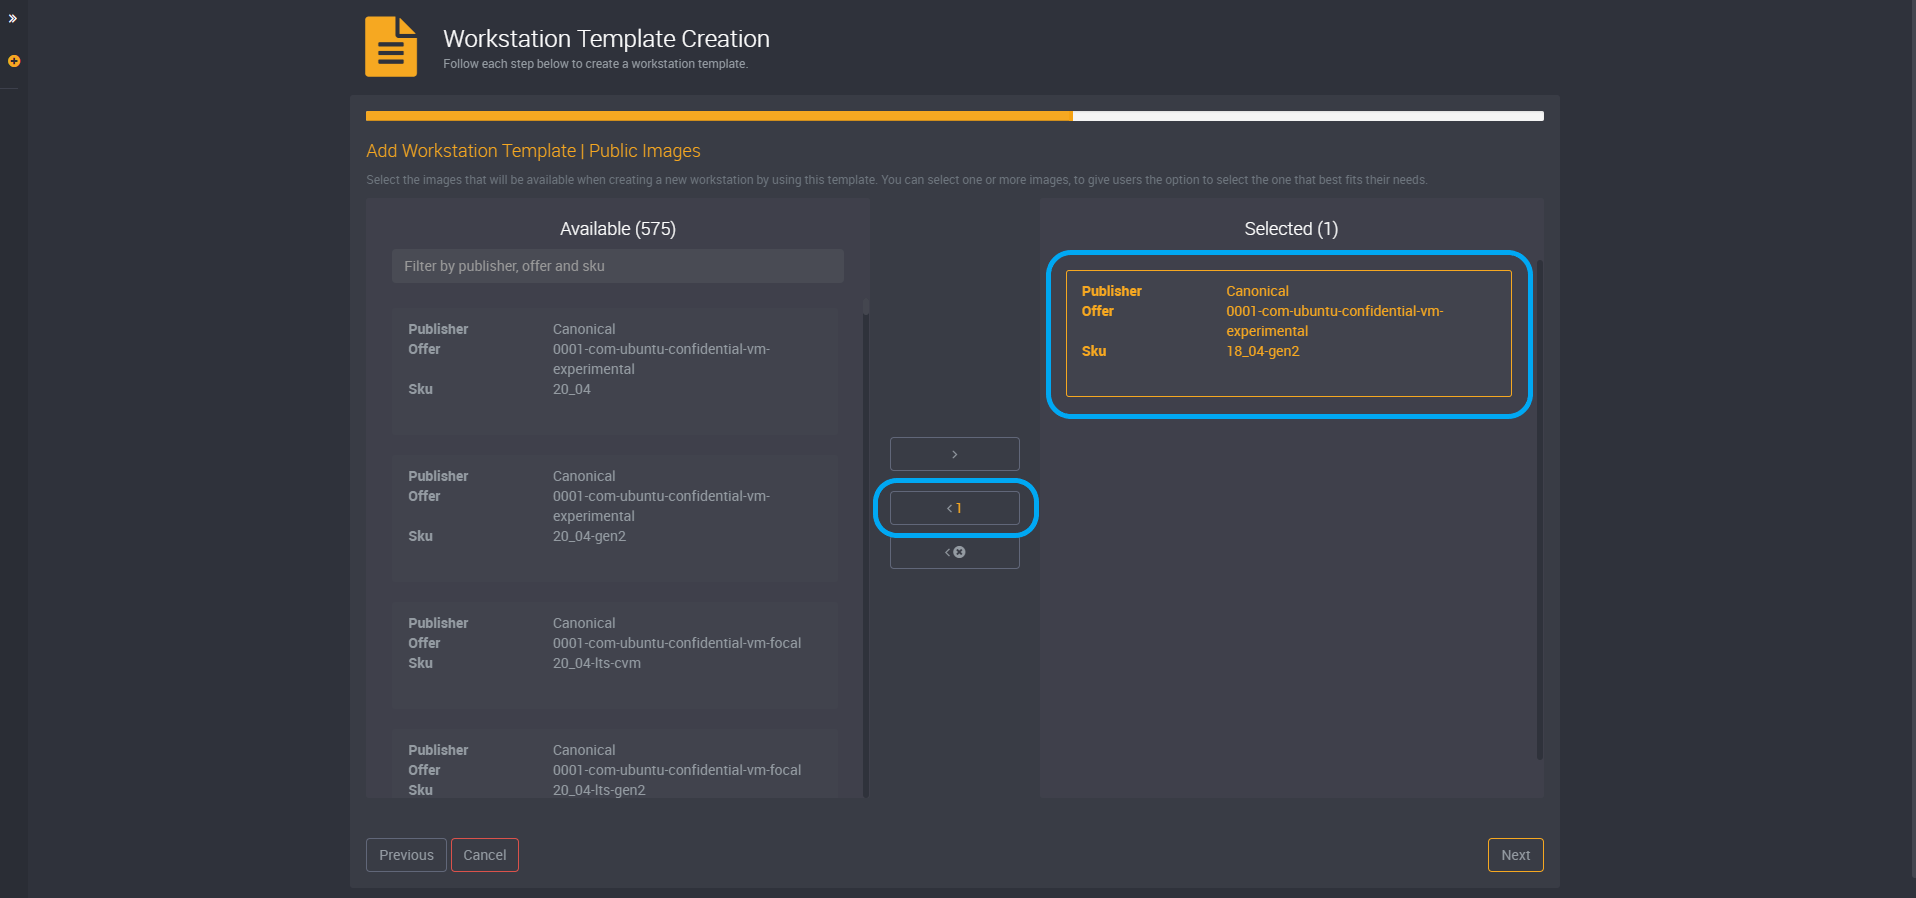Screen dimensions: 1916x898
Task: Click the 'Workstation Template Creation' title
Action: tap(606, 39)
